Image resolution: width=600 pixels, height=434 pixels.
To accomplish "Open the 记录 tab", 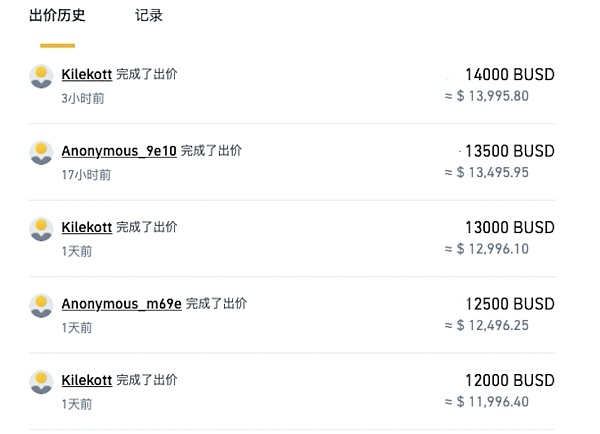I will [x=148, y=16].
